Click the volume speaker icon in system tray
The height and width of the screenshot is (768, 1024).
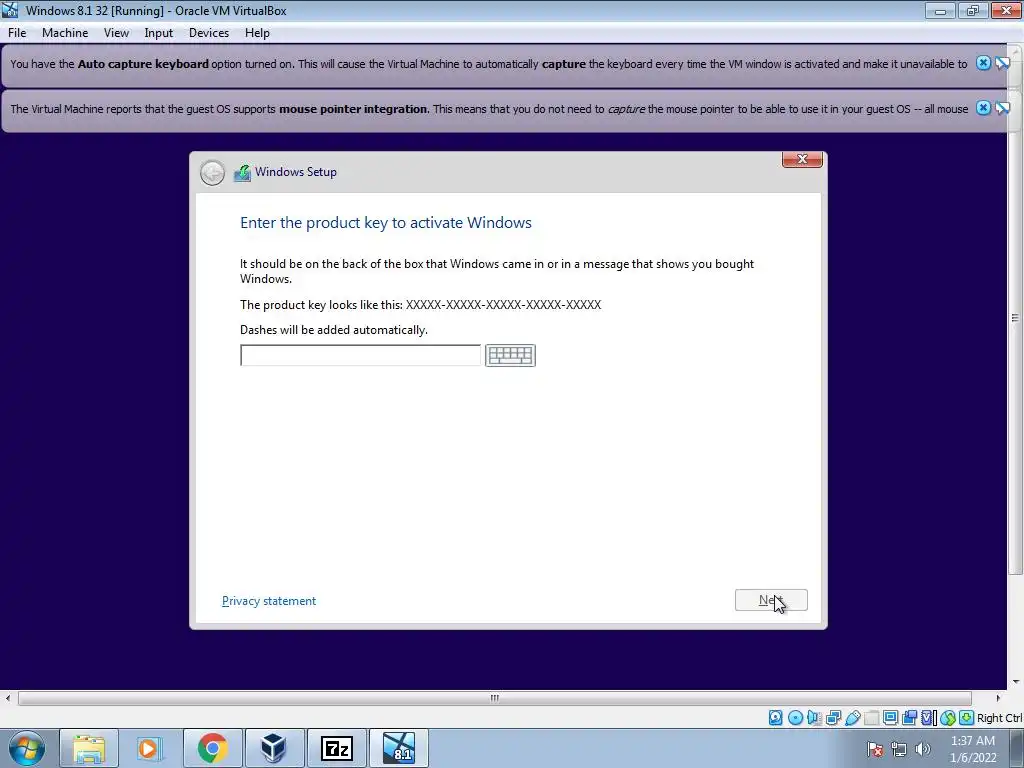pyautogui.click(x=922, y=749)
